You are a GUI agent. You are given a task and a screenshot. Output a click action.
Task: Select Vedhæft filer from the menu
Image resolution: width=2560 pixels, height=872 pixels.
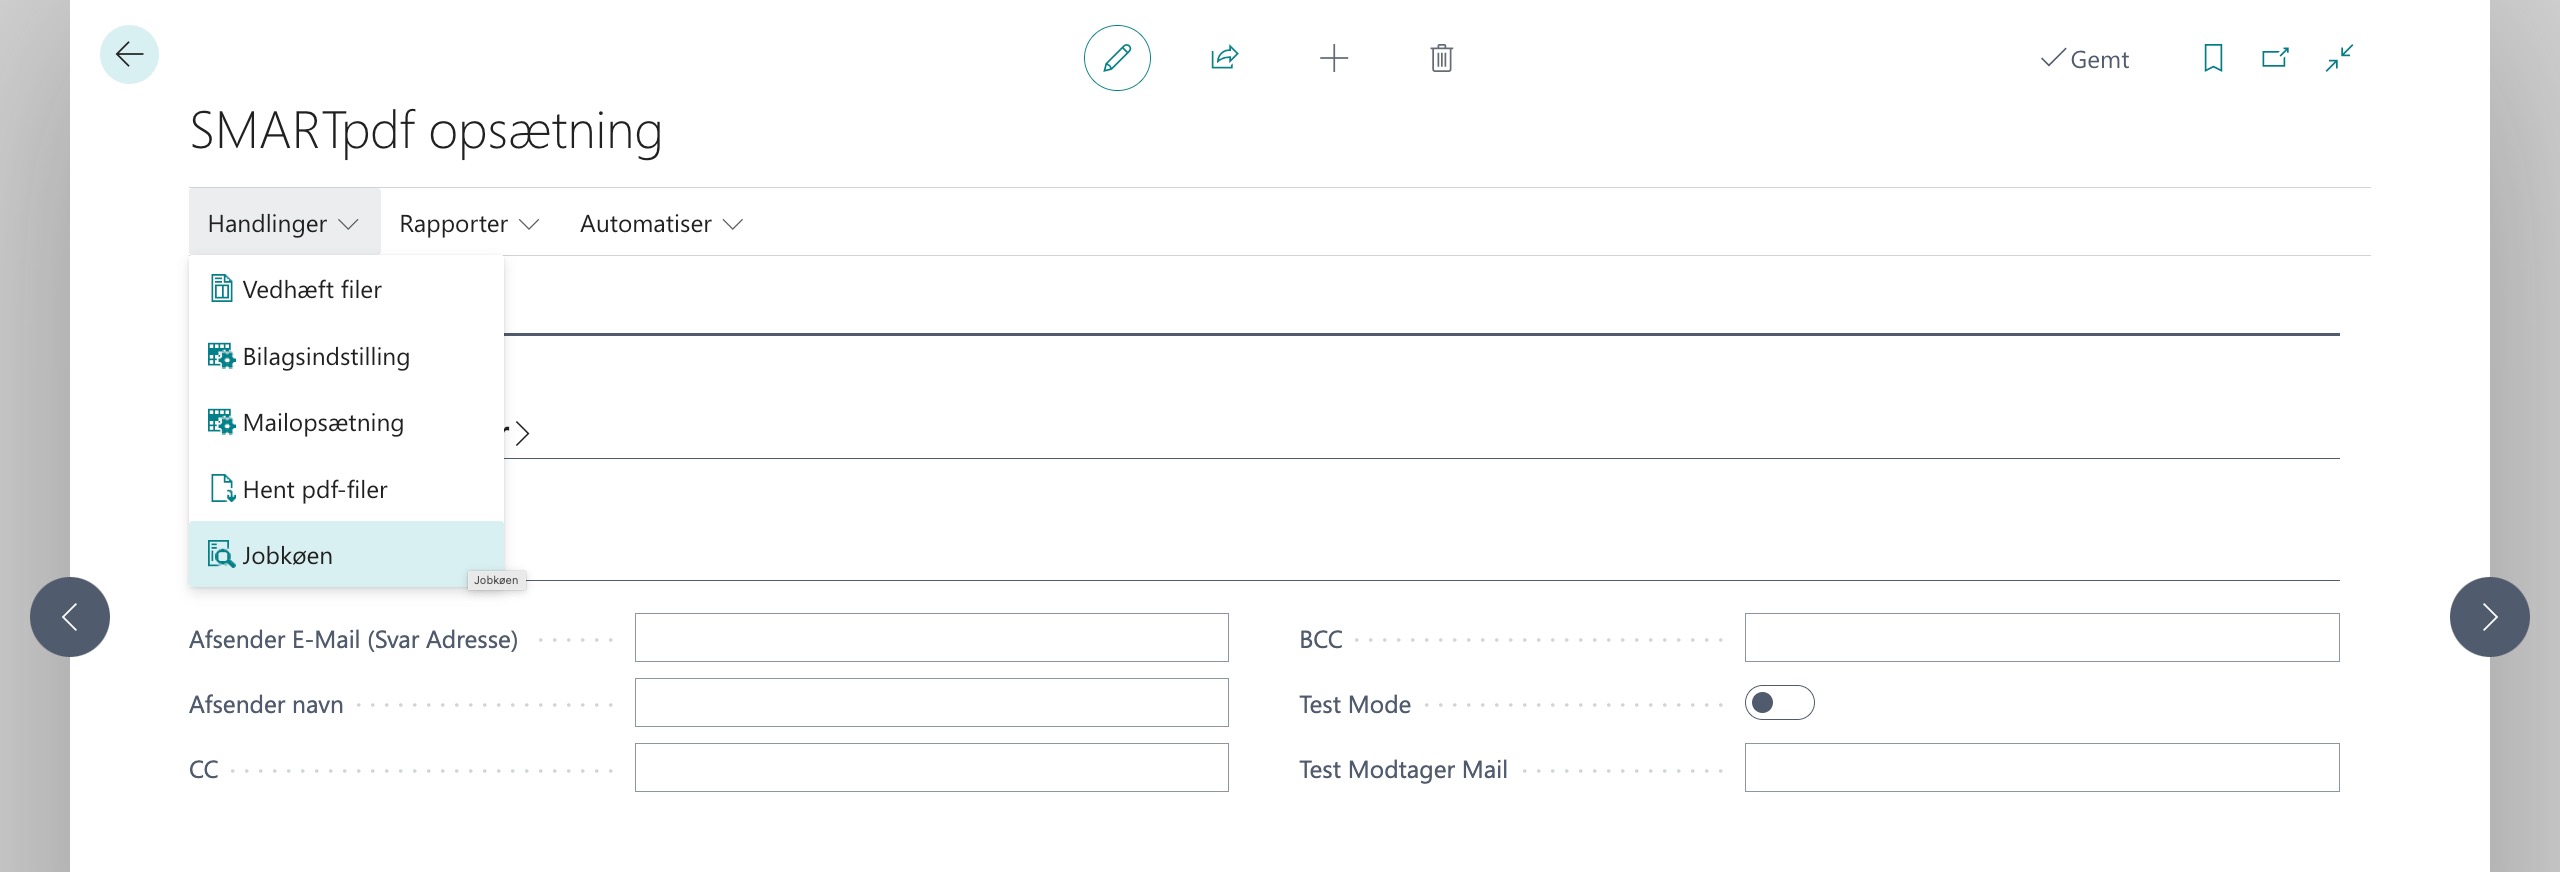coord(312,290)
